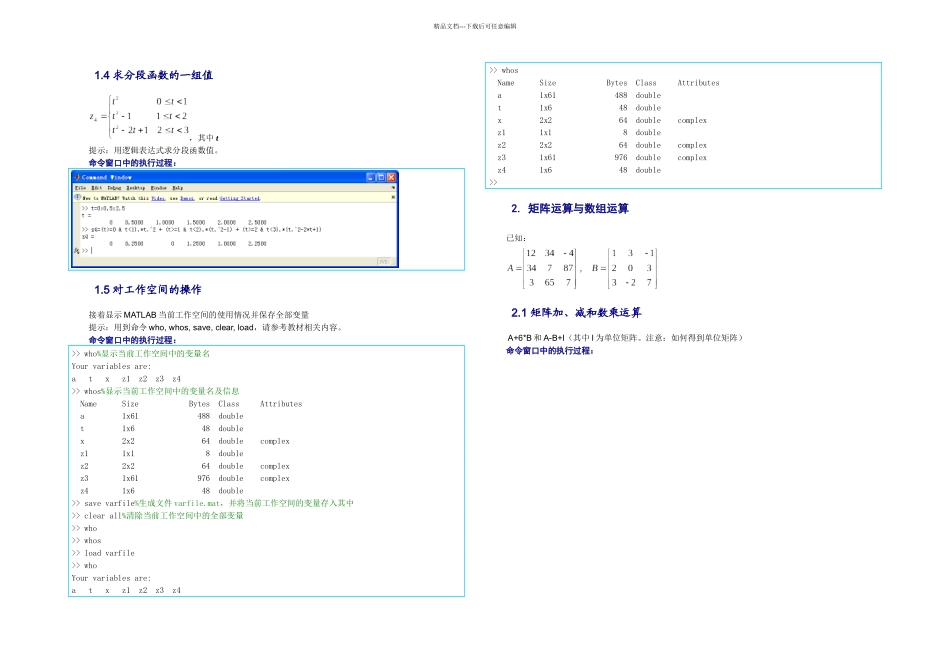Maximize the Command Window
This screenshot has height=672, width=950.
(x=381, y=178)
